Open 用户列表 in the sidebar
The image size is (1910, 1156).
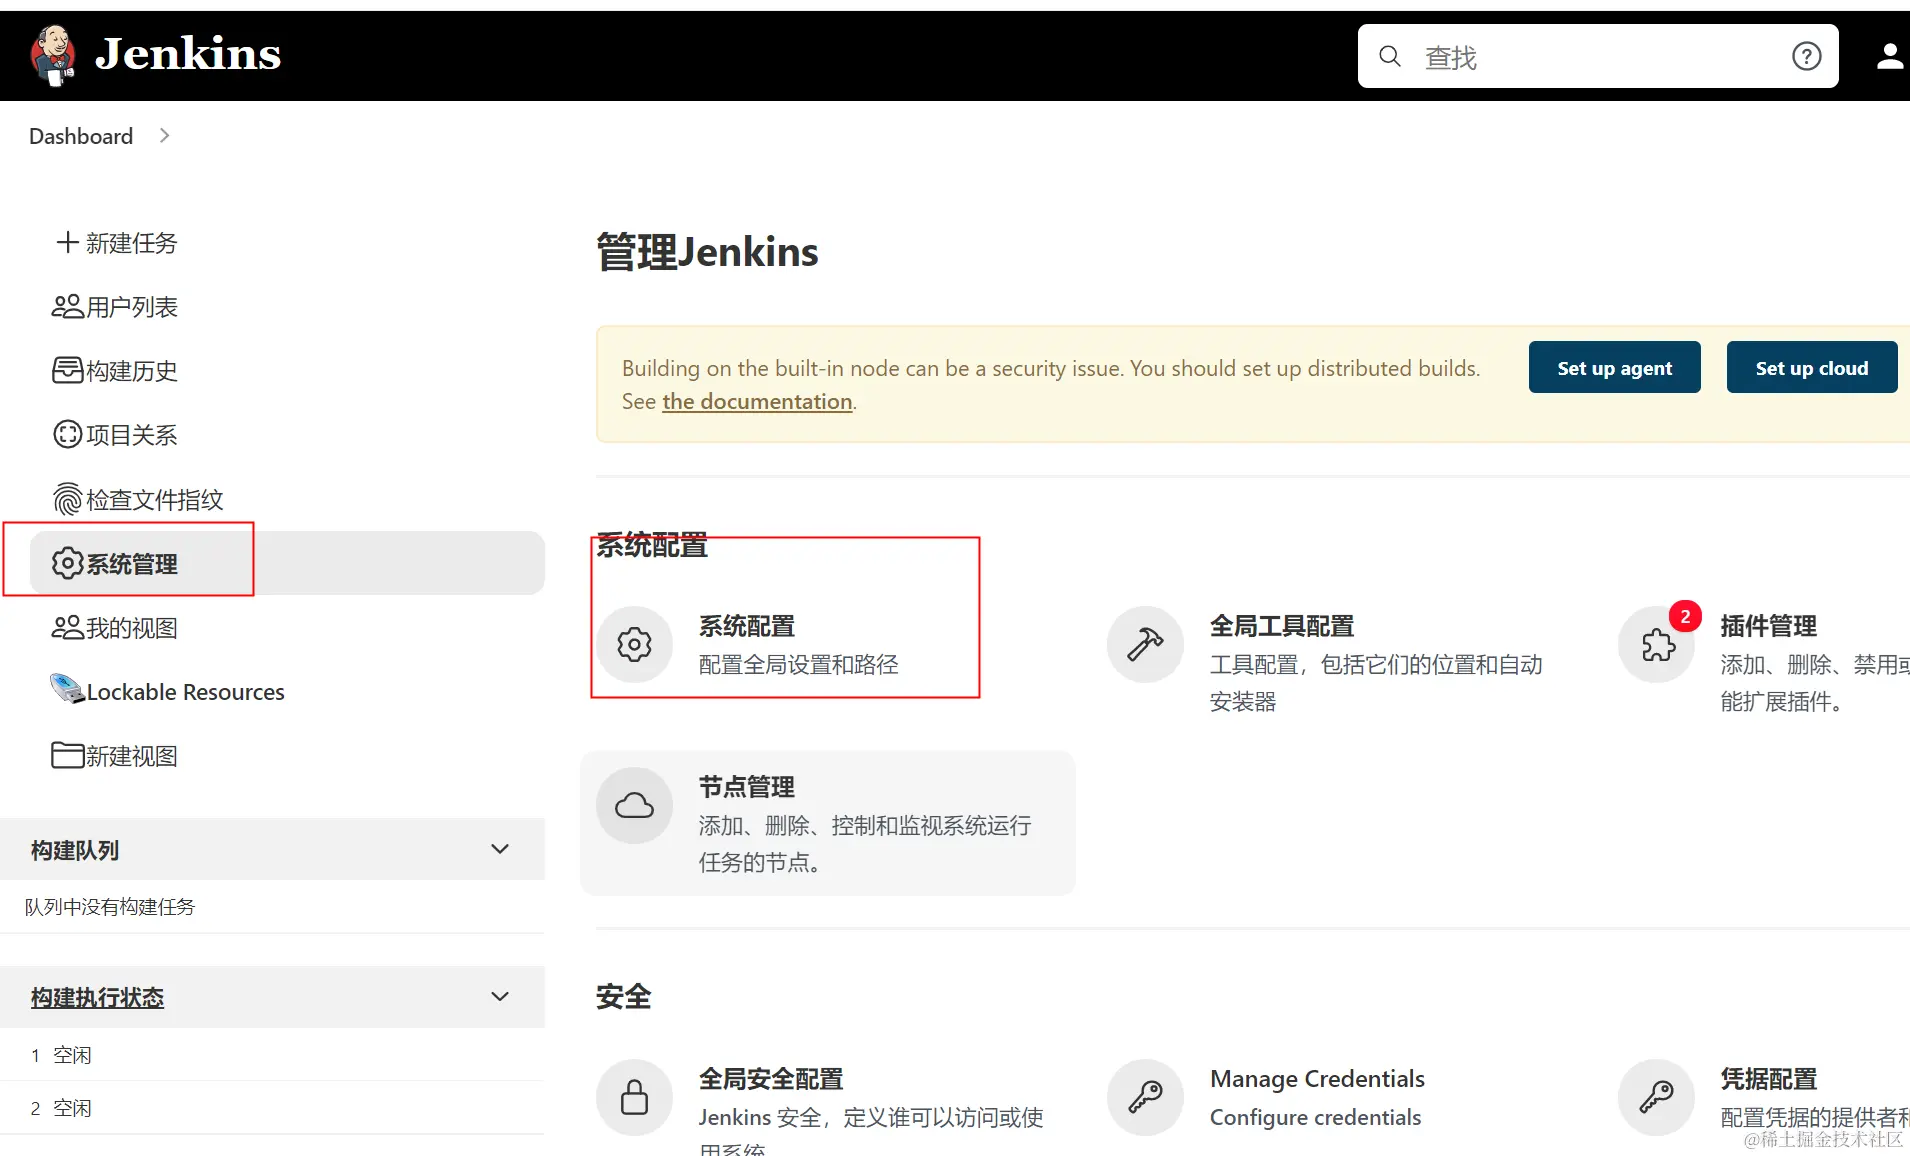coord(132,307)
